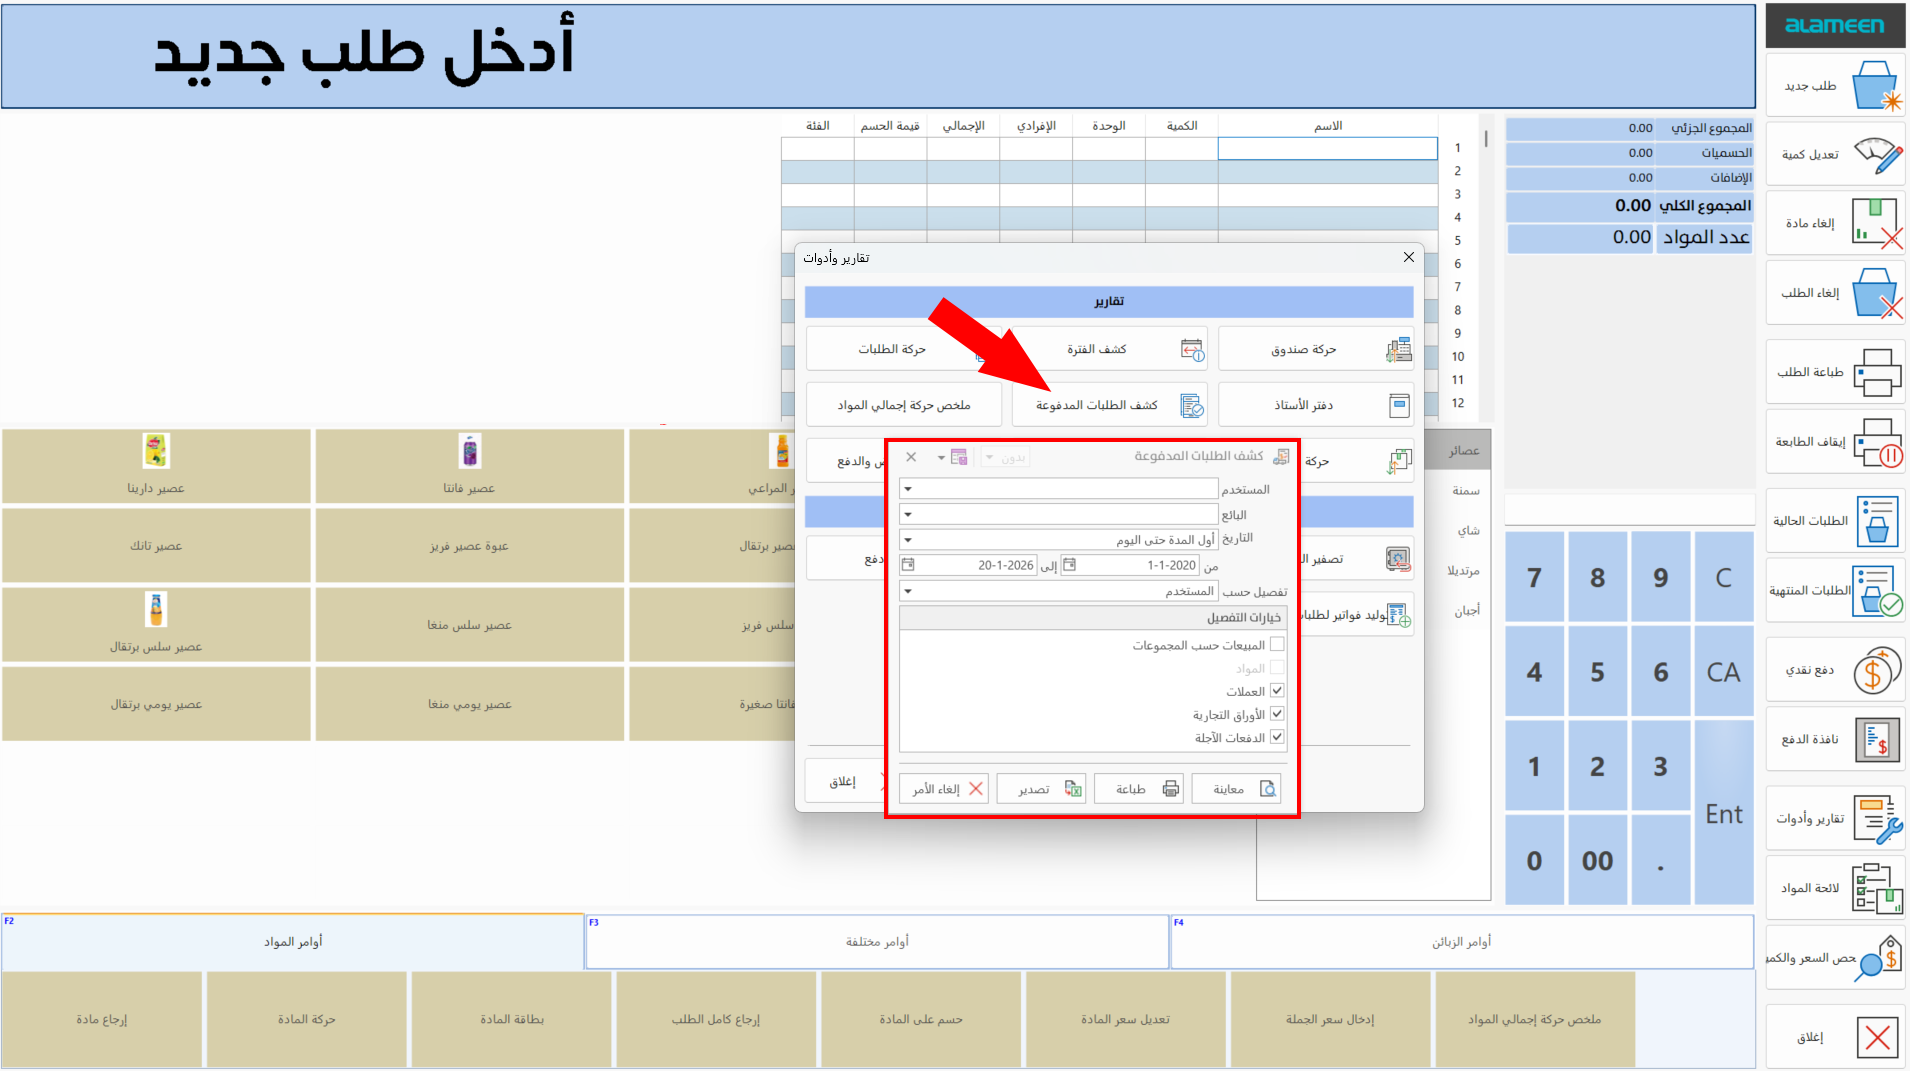
Task: Open items list (لائحة المواد) icon
Action: pos(1877,888)
